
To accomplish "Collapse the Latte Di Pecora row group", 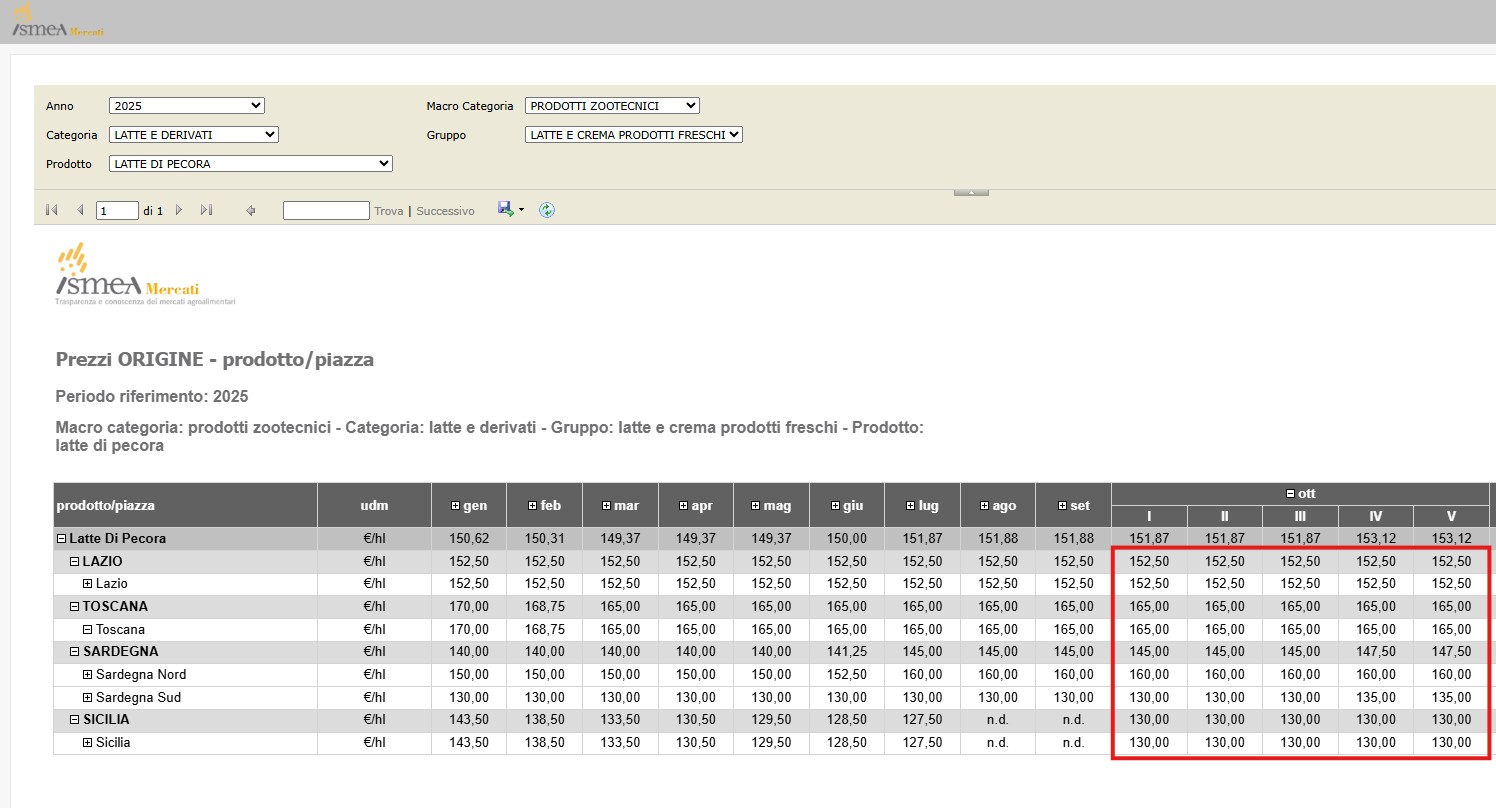I will pyautogui.click(x=62, y=539).
